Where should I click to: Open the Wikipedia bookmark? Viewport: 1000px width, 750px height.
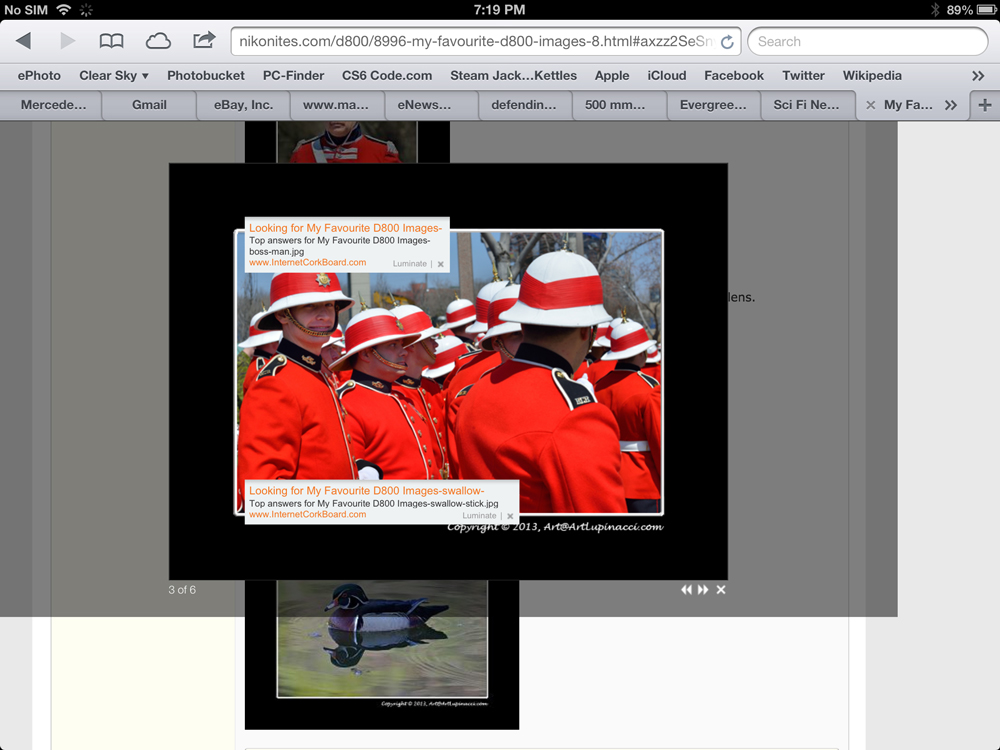(x=872, y=75)
